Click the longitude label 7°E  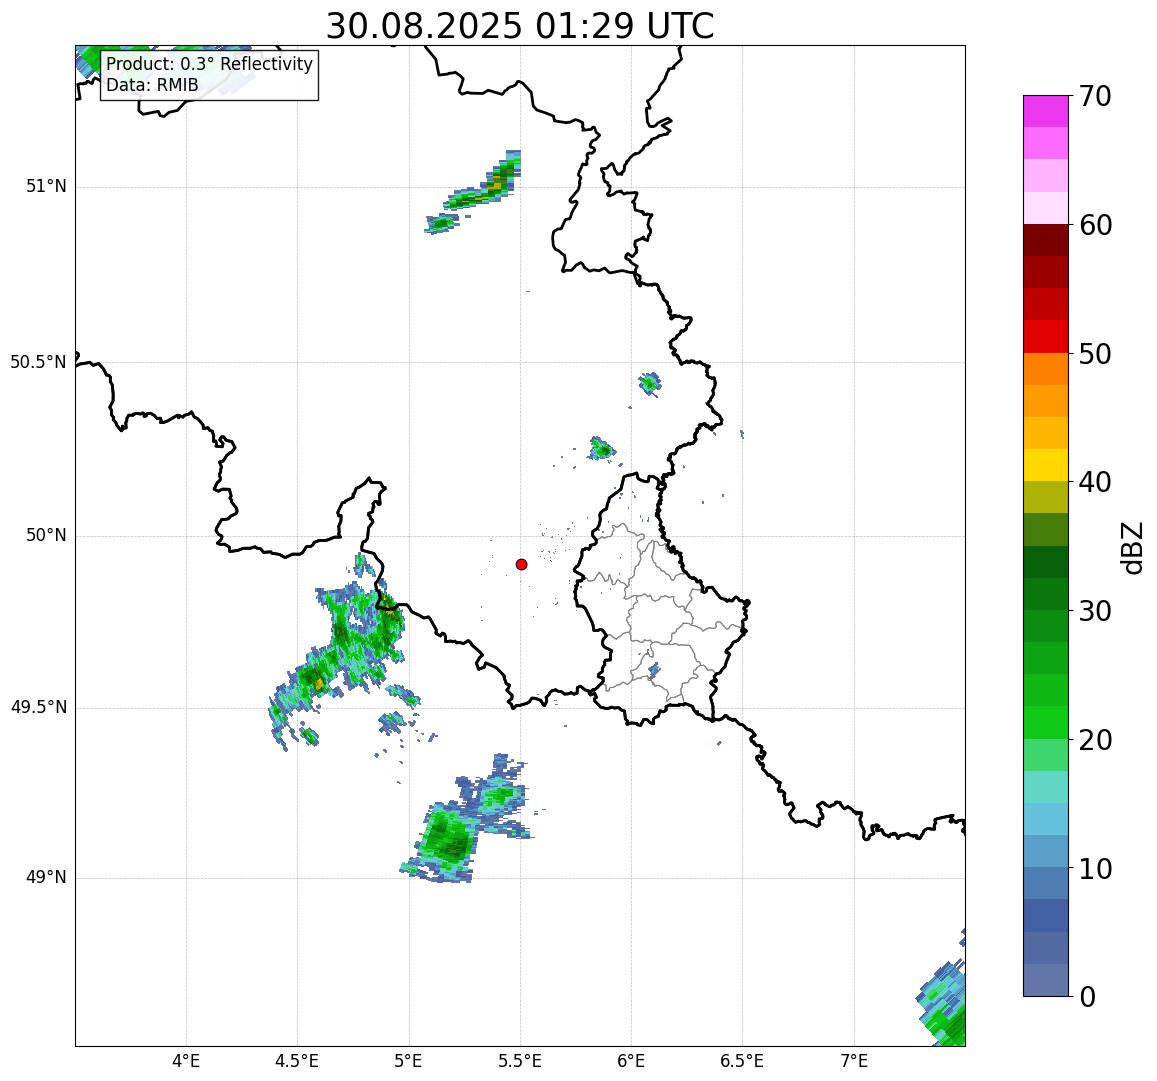click(x=854, y=1061)
